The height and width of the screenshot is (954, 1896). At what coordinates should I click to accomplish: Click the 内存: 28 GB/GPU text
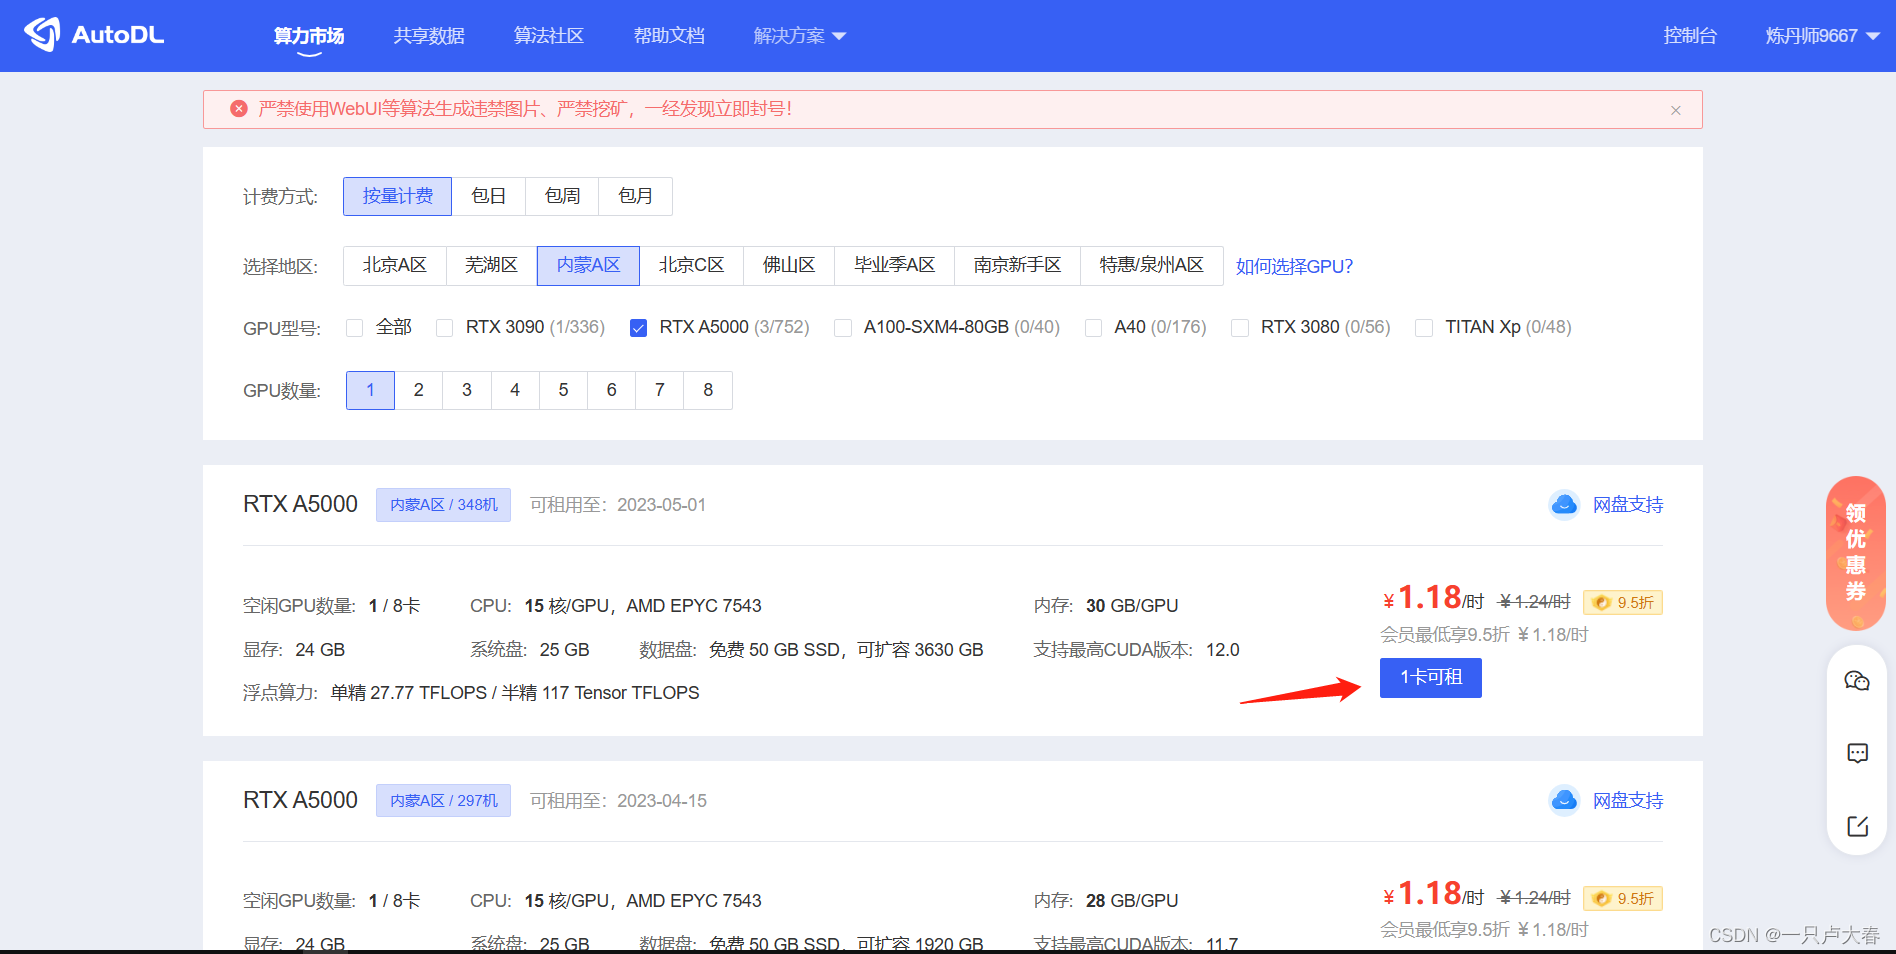pyautogui.click(x=1106, y=901)
